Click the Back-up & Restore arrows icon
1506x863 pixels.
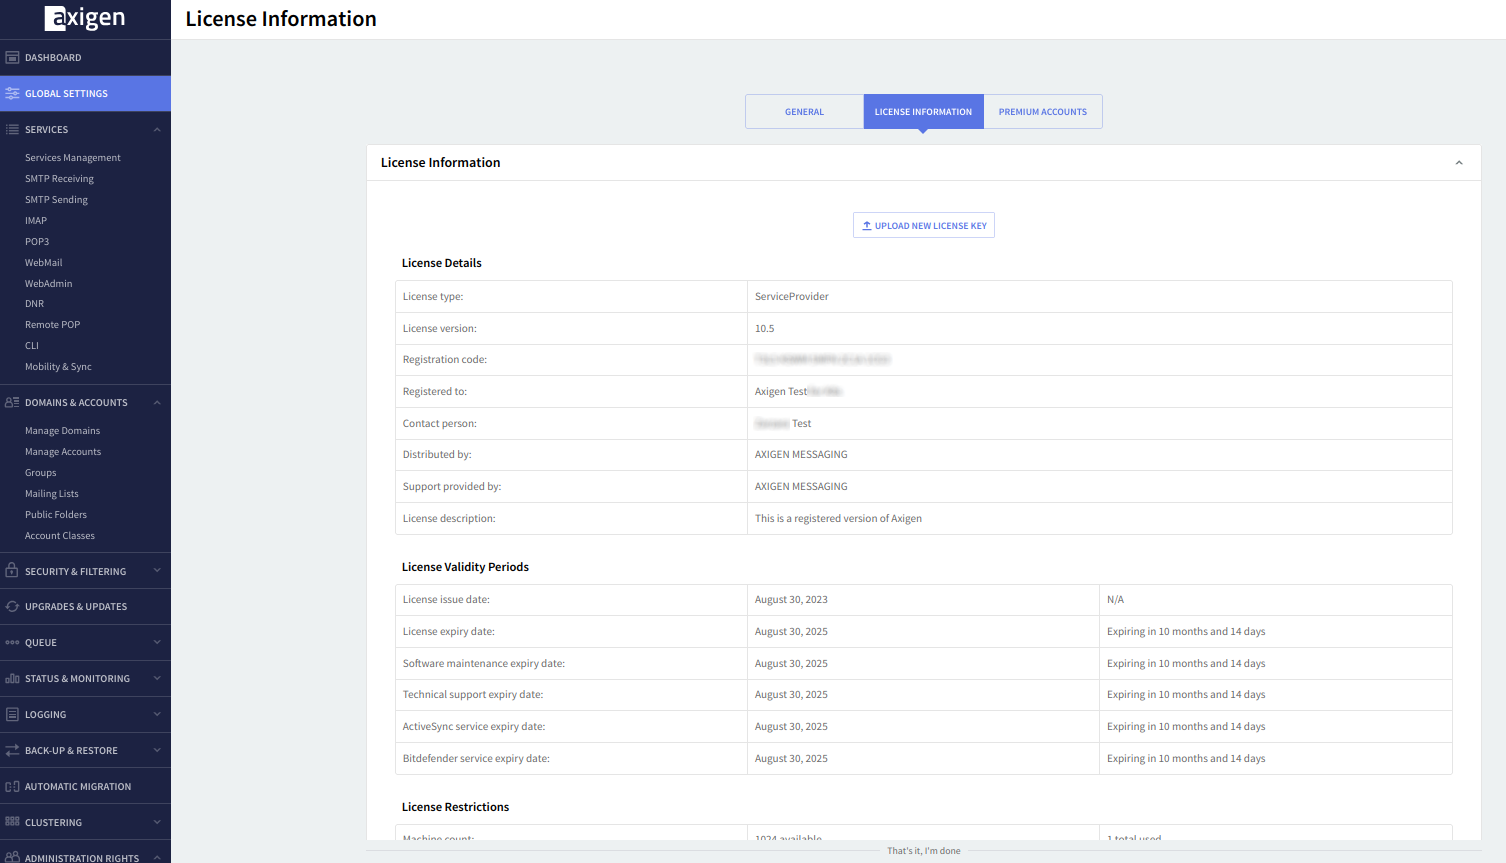12,751
